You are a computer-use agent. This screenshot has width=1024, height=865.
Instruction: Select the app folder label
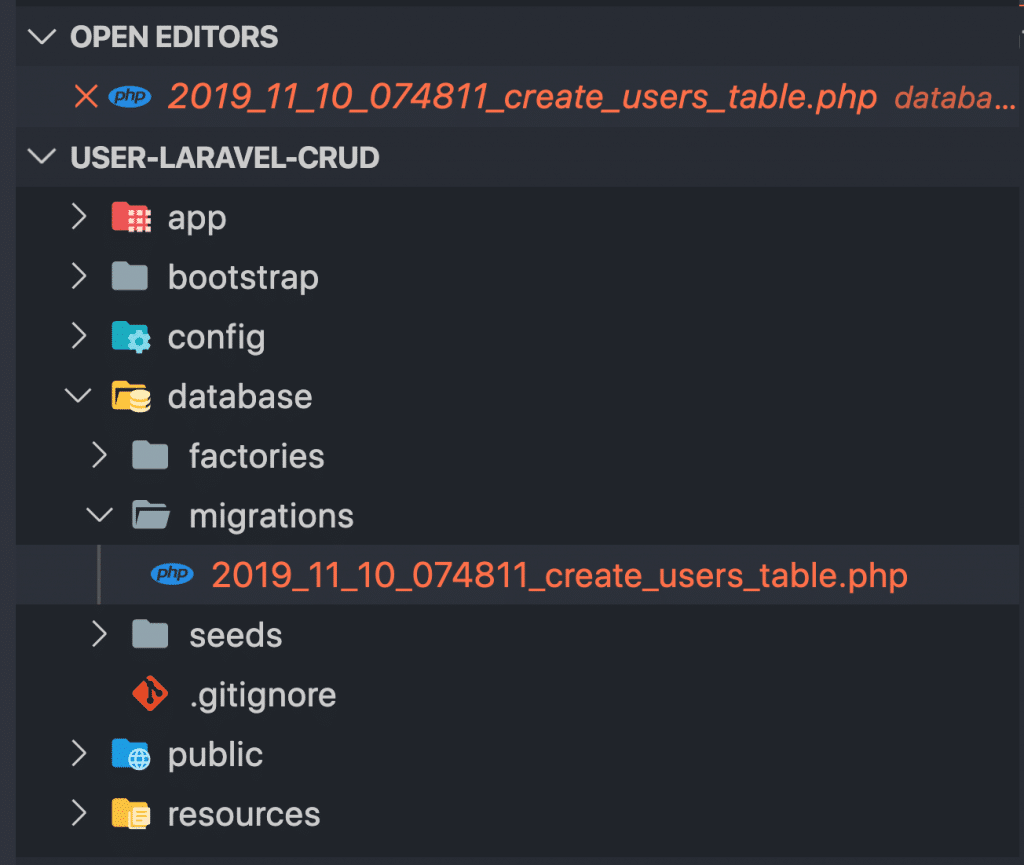point(197,219)
